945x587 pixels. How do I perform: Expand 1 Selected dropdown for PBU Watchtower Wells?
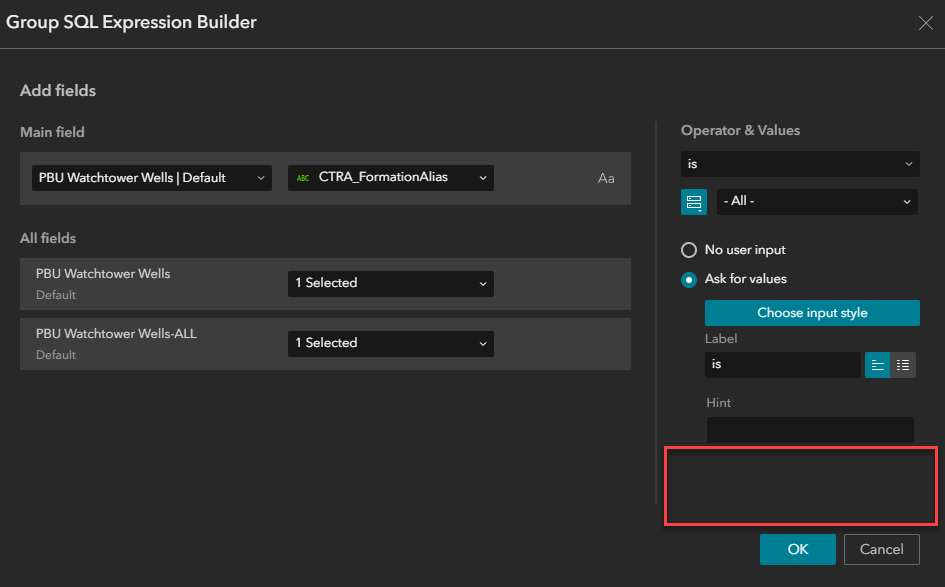(x=390, y=283)
